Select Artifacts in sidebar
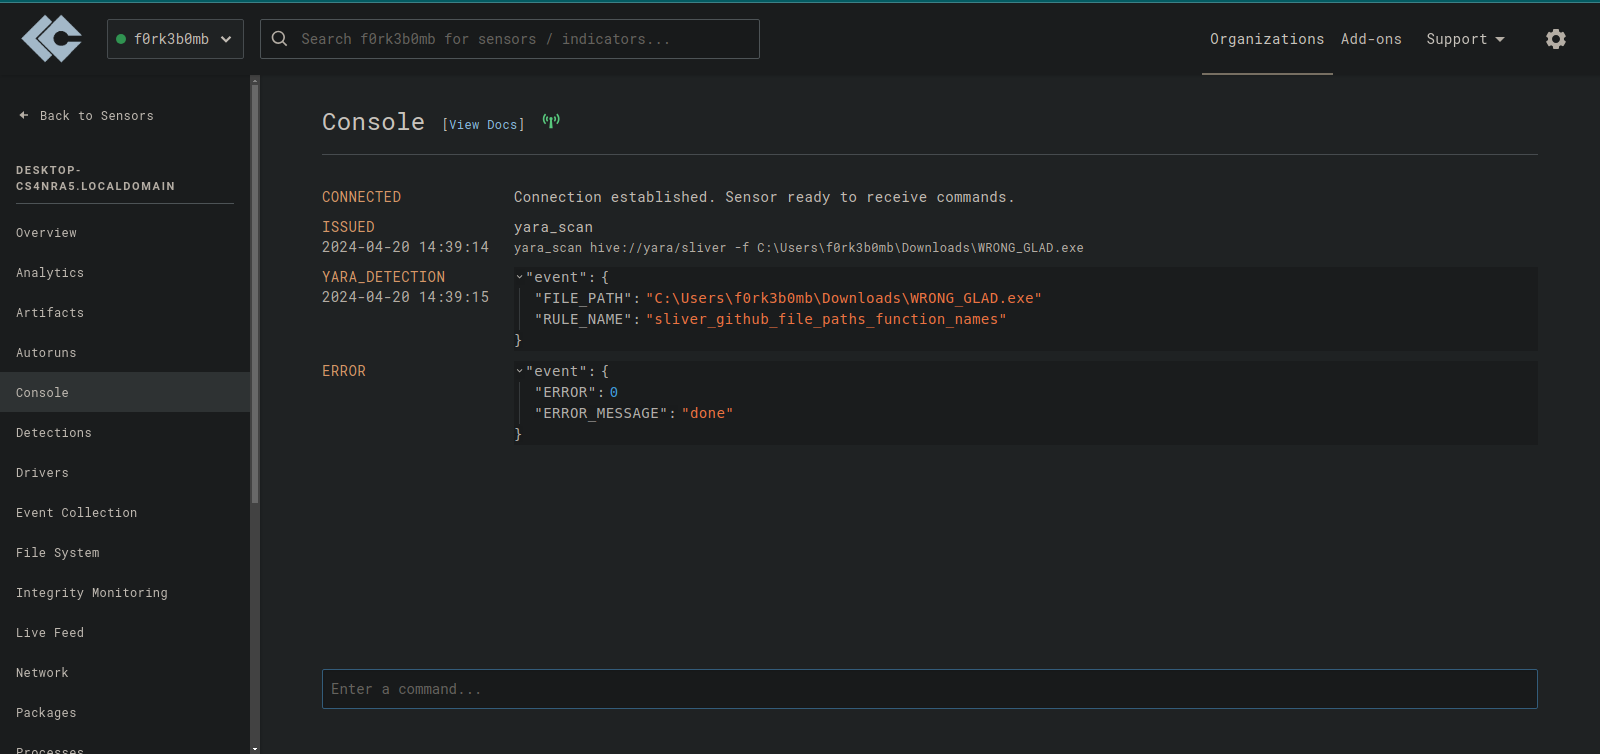Viewport: 1600px width, 754px height. 50,313
